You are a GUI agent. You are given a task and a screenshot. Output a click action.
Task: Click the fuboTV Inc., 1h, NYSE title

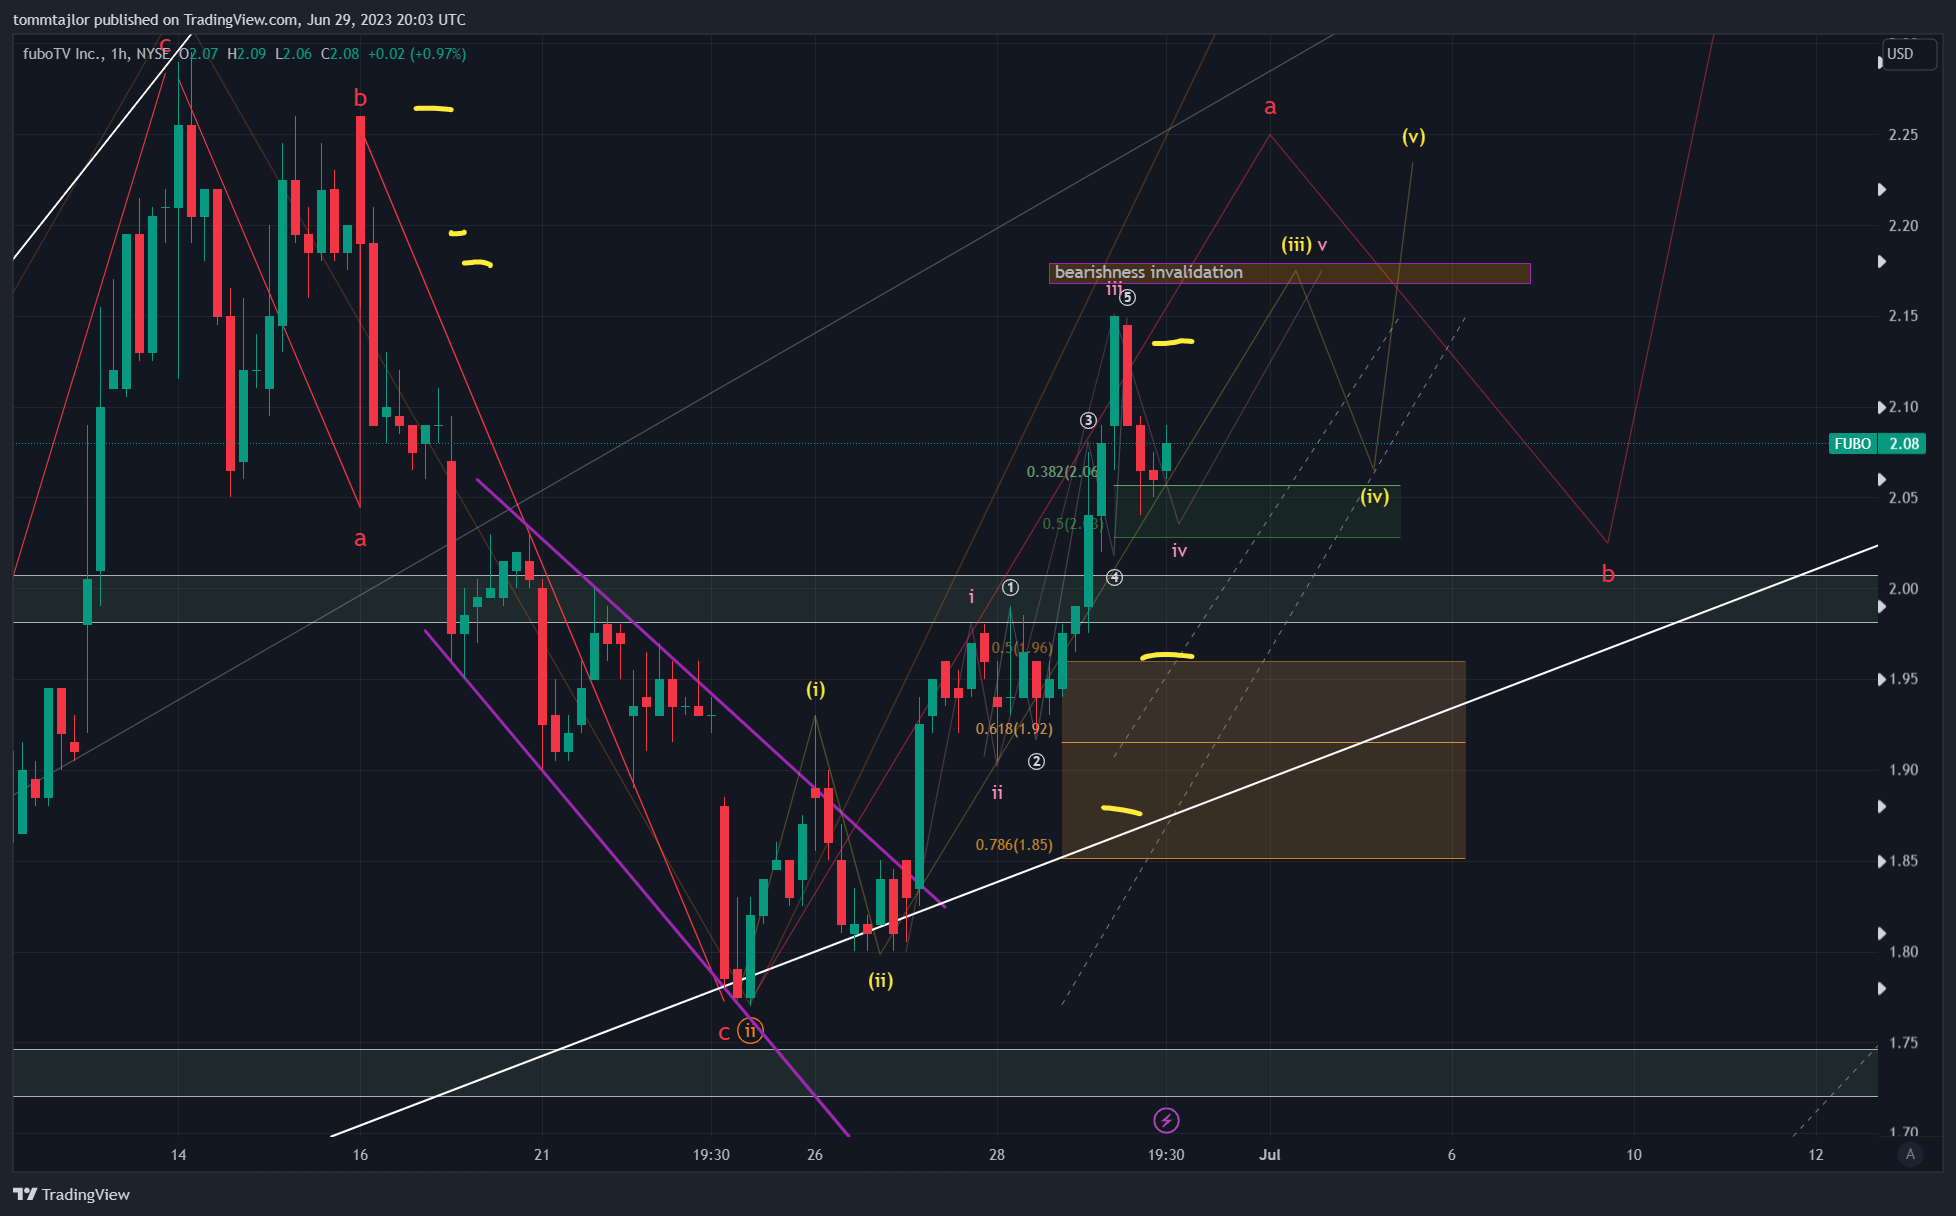[x=97, y=54]
